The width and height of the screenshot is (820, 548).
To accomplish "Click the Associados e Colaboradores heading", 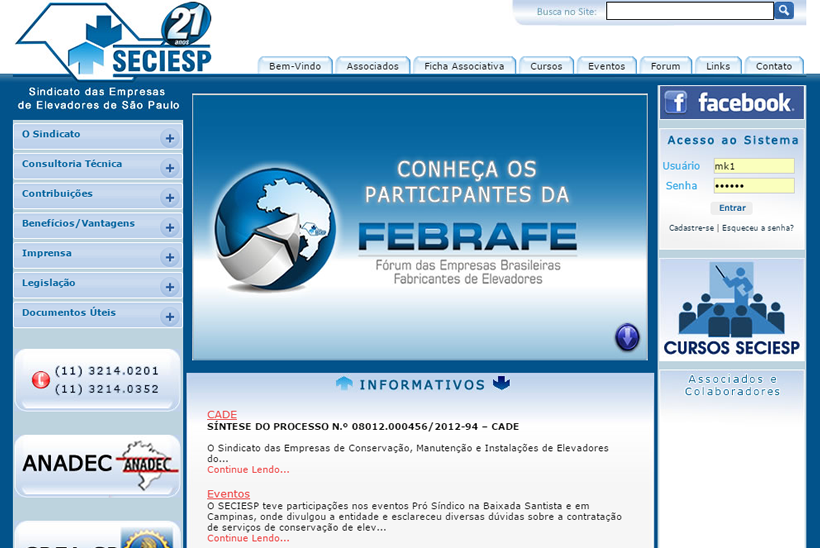I will point(732,385).
